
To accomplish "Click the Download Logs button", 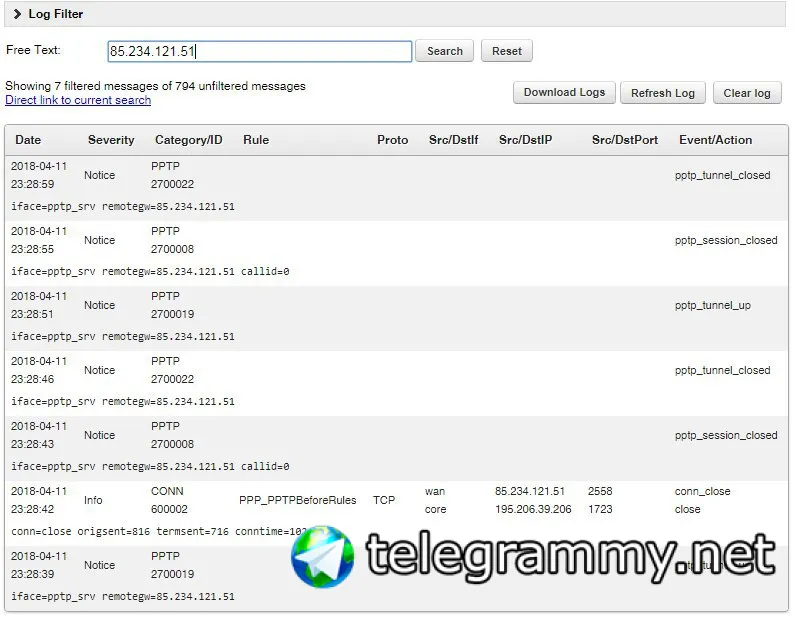I will coord(564,92).
